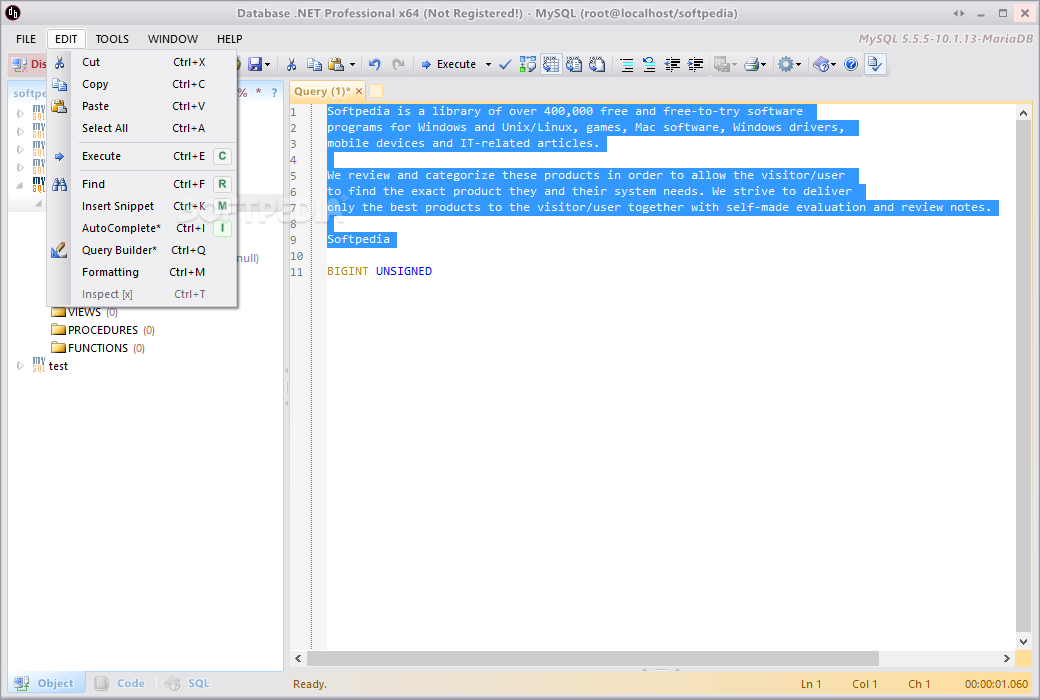
Task: Click the toolbar Paste clipboard icon
Action: (x=336, y=64)
